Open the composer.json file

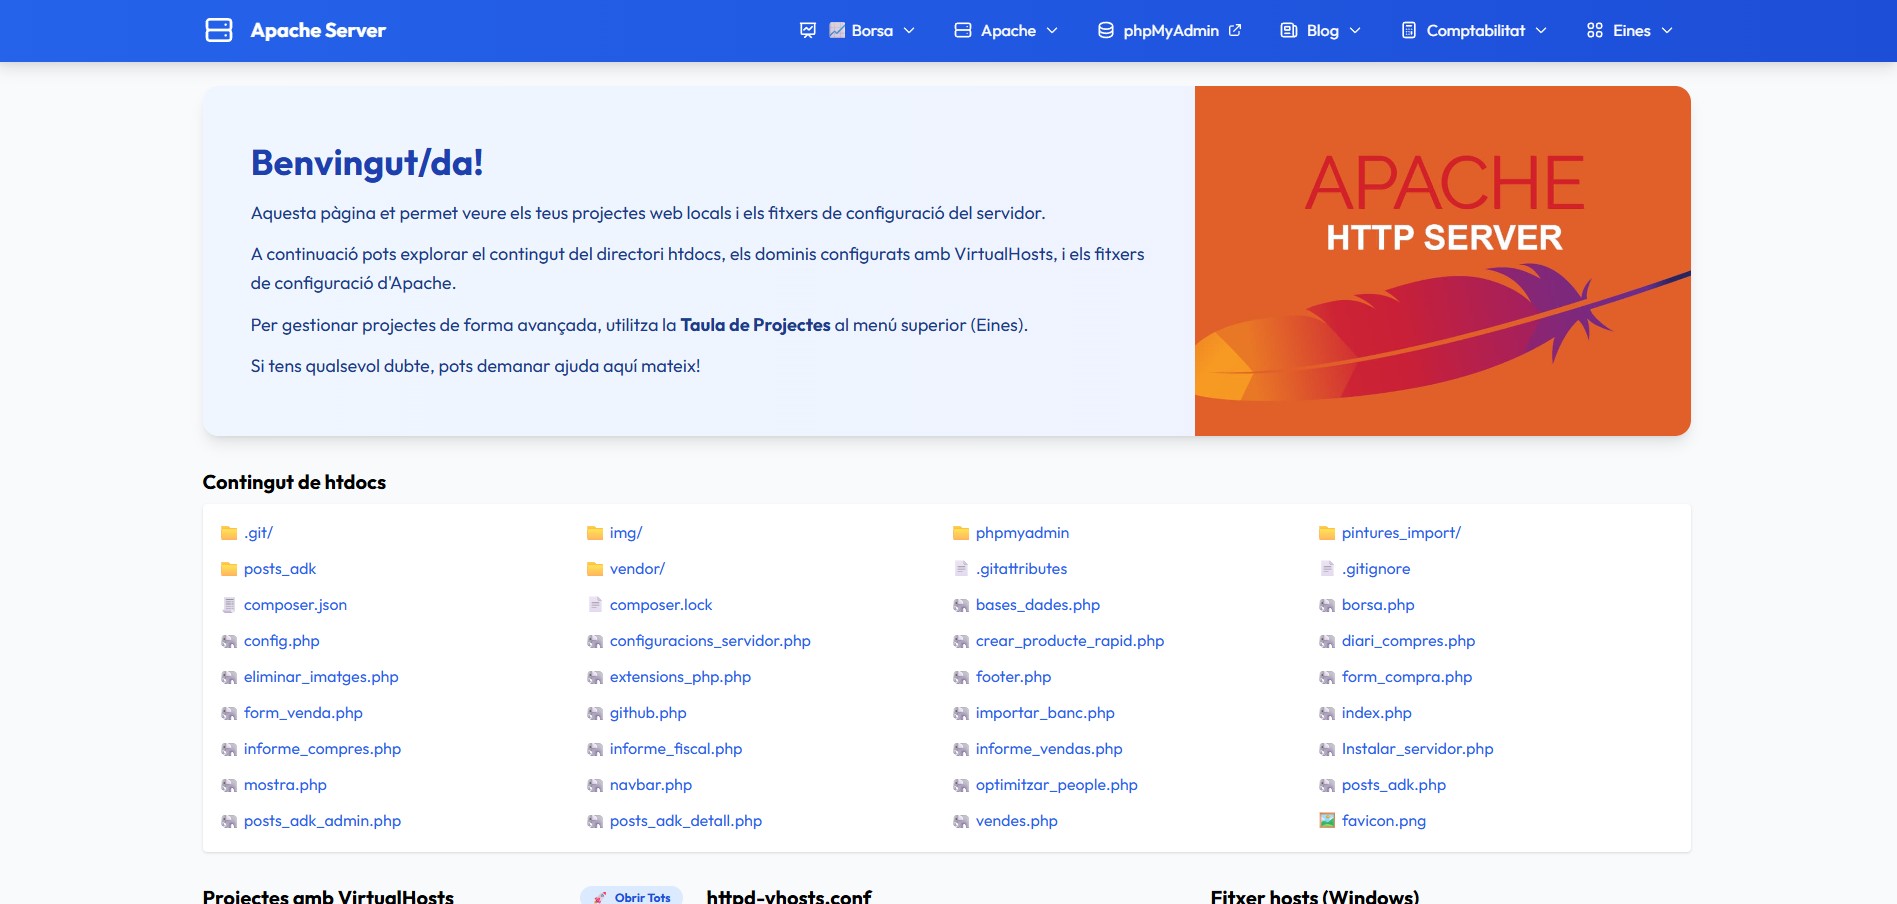tap(295, 604)
